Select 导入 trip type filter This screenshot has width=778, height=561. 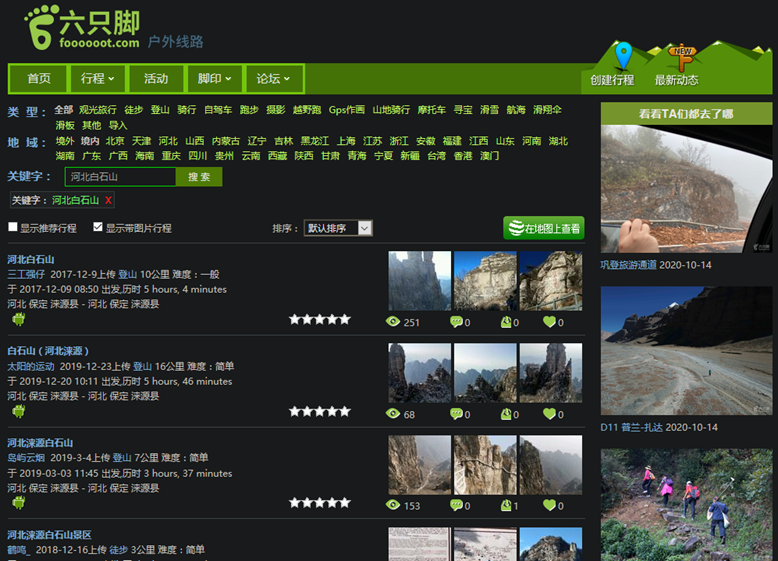(x=118, y=125)
